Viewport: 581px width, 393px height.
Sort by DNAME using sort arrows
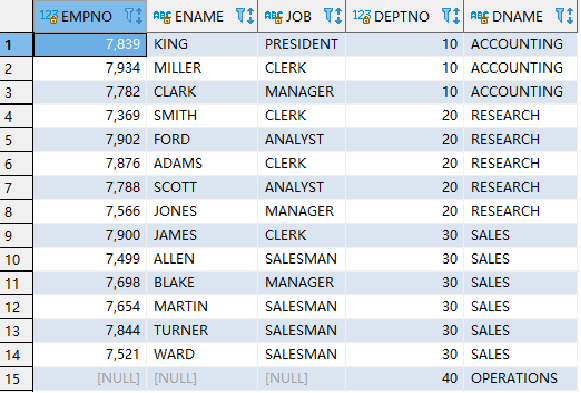(570, 16)
